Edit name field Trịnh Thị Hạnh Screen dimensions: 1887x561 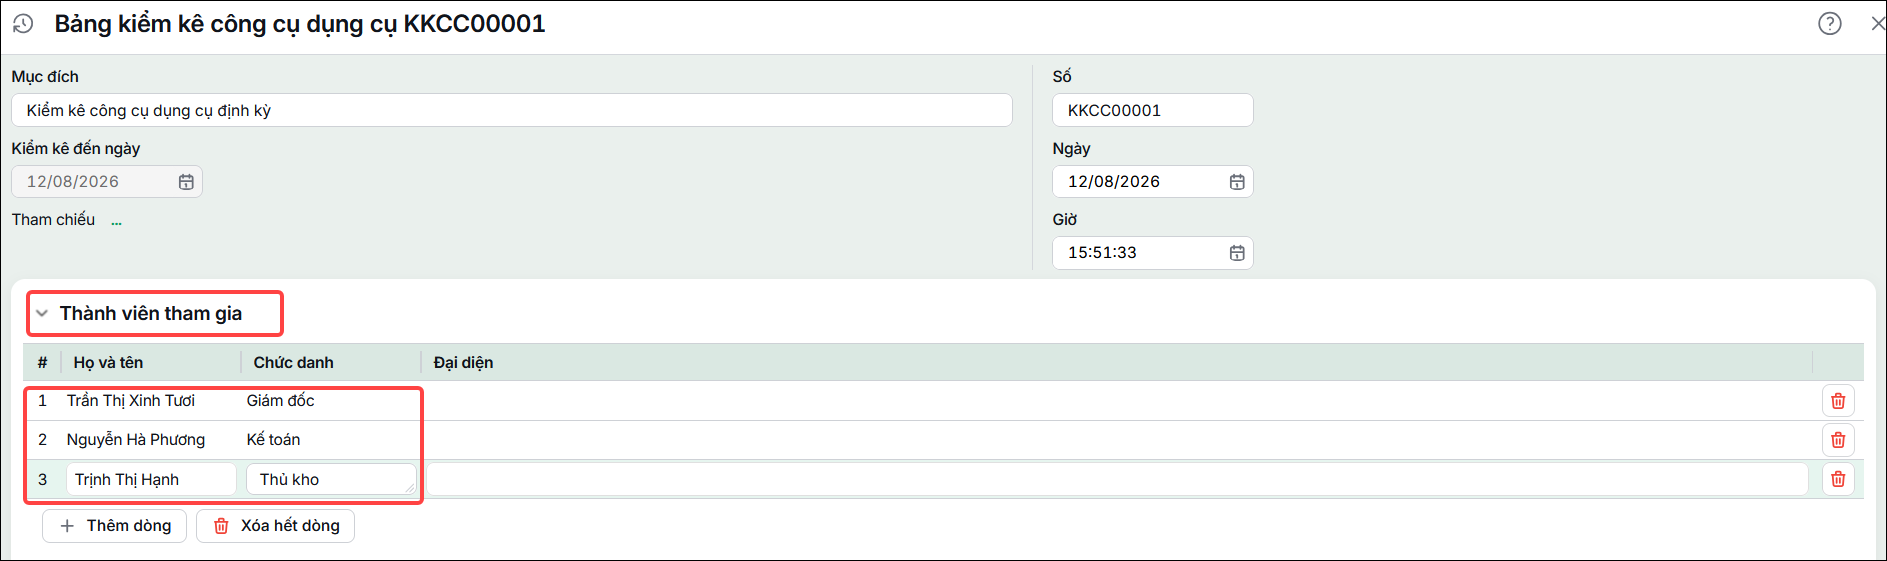tap(151, 479)
